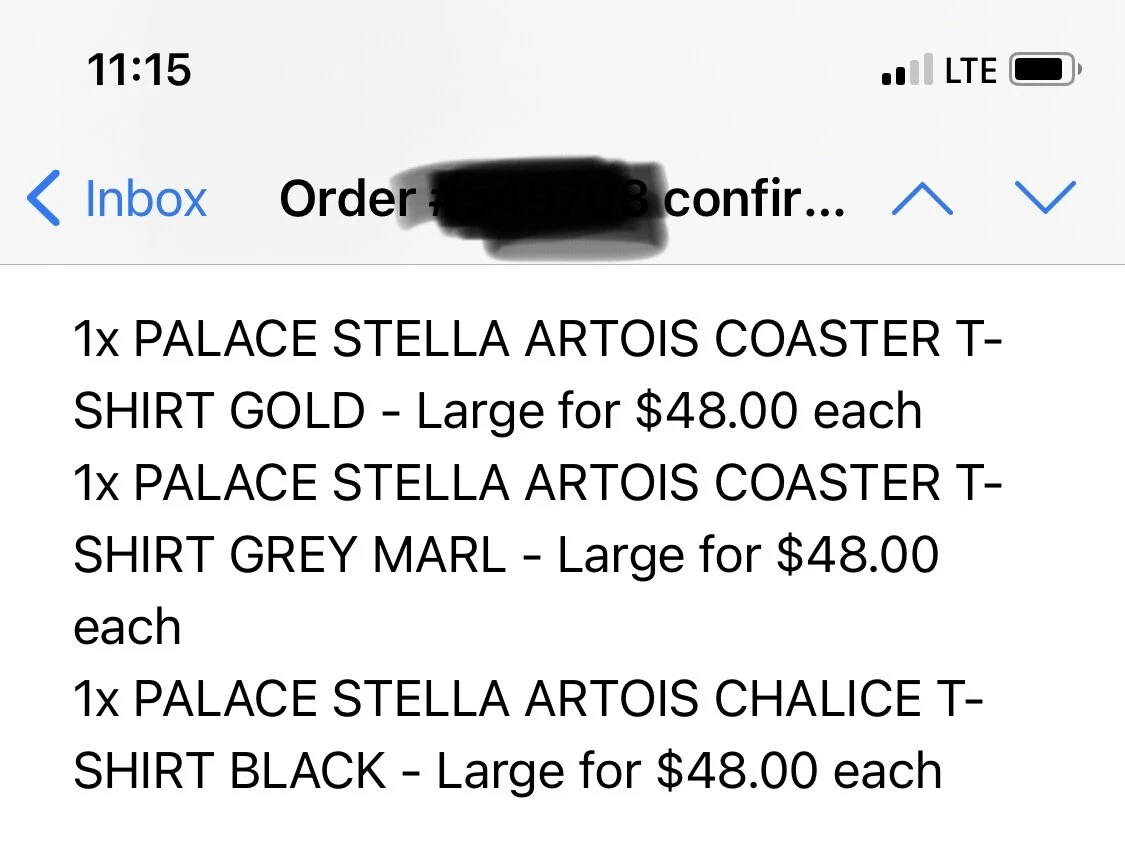Tap the $48.00 price for GREY MARL
Viewport: 1125px width, 847px height.
tap(858, 555)
